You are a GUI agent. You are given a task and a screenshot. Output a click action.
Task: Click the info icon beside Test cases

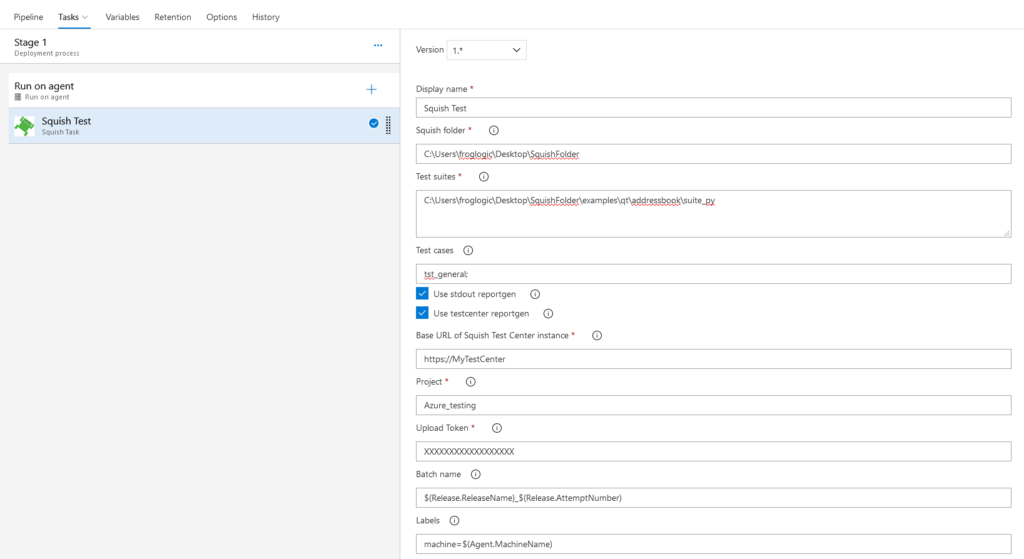pos(468,251)
